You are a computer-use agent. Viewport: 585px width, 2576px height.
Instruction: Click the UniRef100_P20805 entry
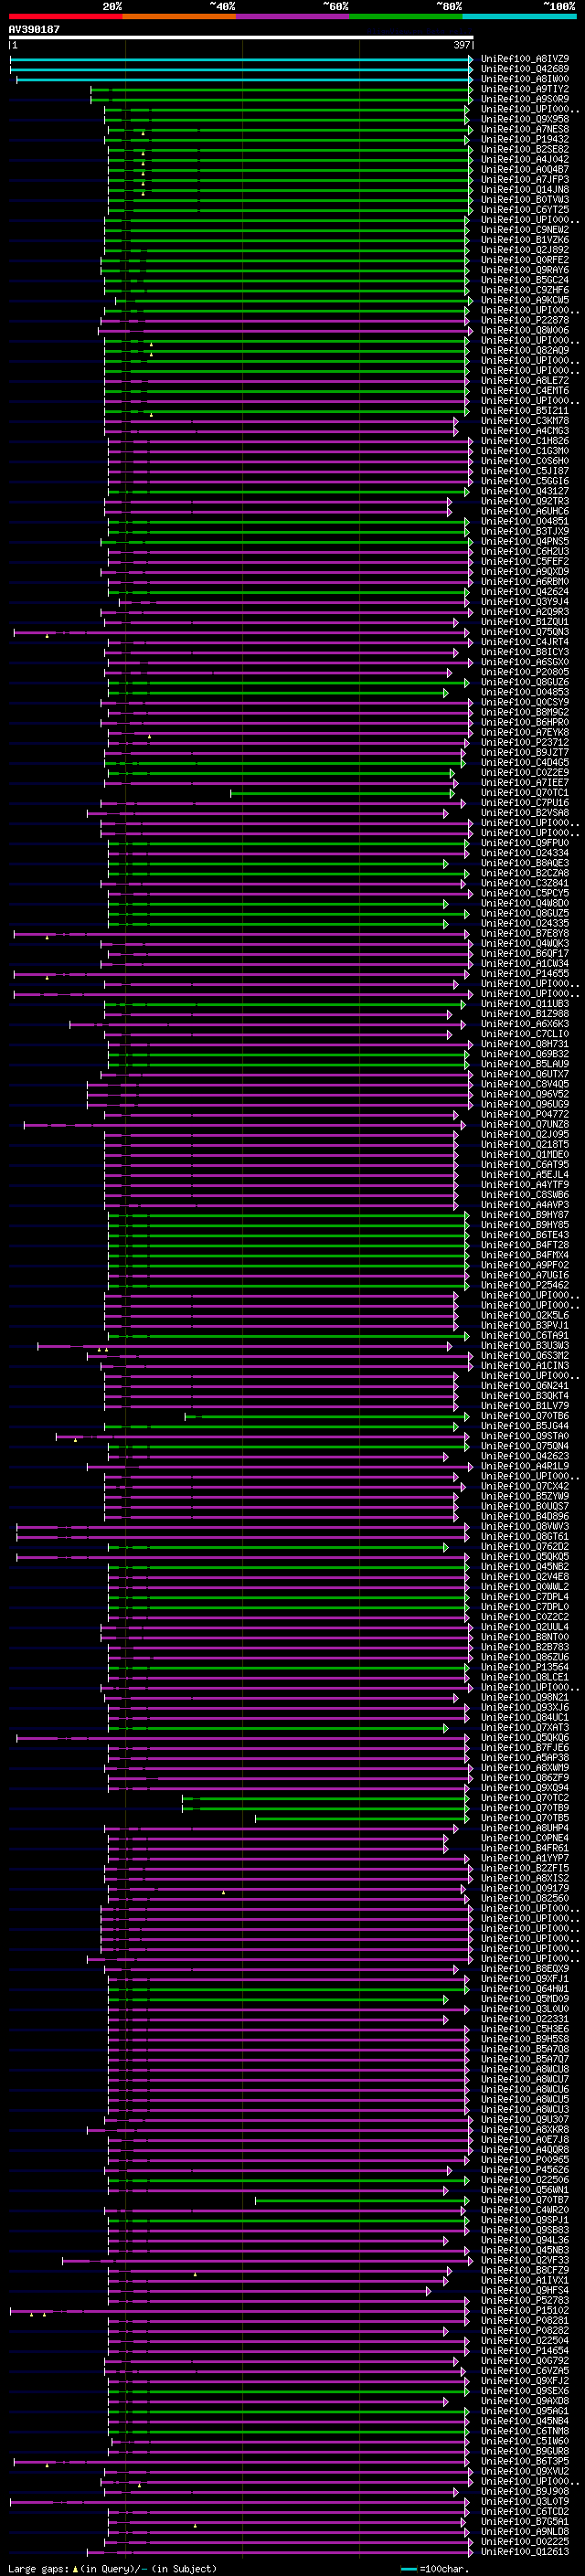coord(525,672)
